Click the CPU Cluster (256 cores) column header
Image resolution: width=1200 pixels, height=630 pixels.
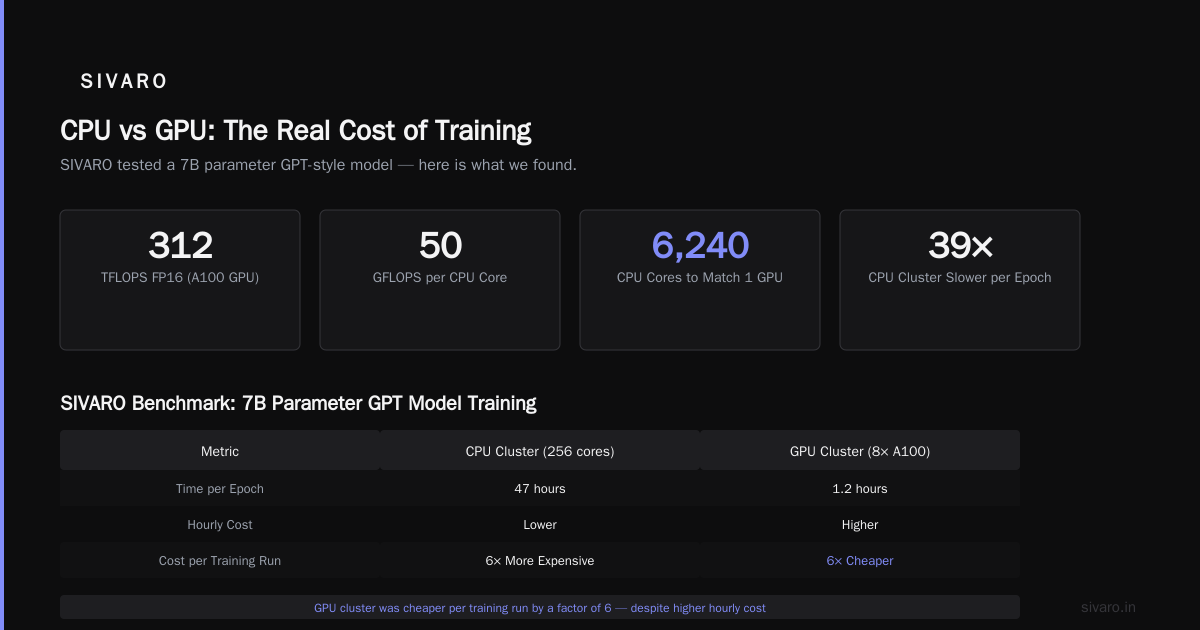click(540, 451)
